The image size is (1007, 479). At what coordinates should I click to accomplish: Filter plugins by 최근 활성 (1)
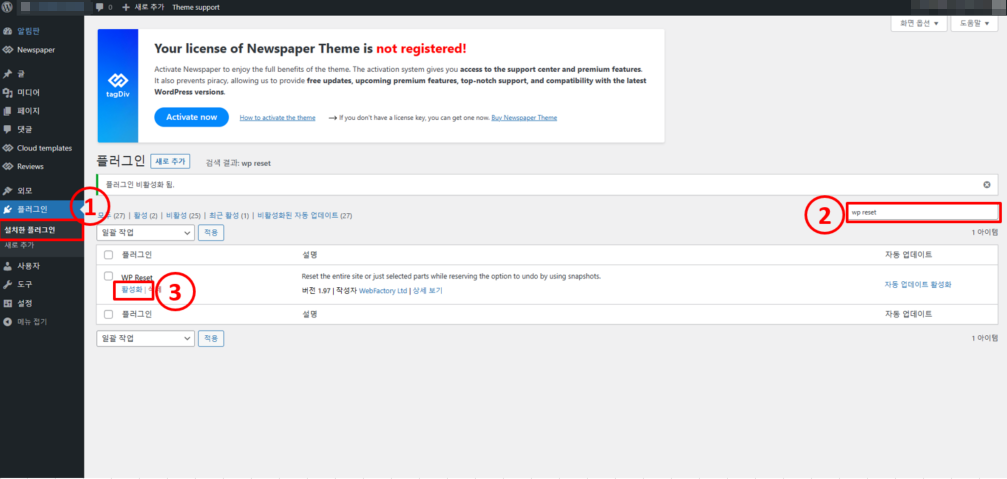pyautogui.click(x=229, y=216)
